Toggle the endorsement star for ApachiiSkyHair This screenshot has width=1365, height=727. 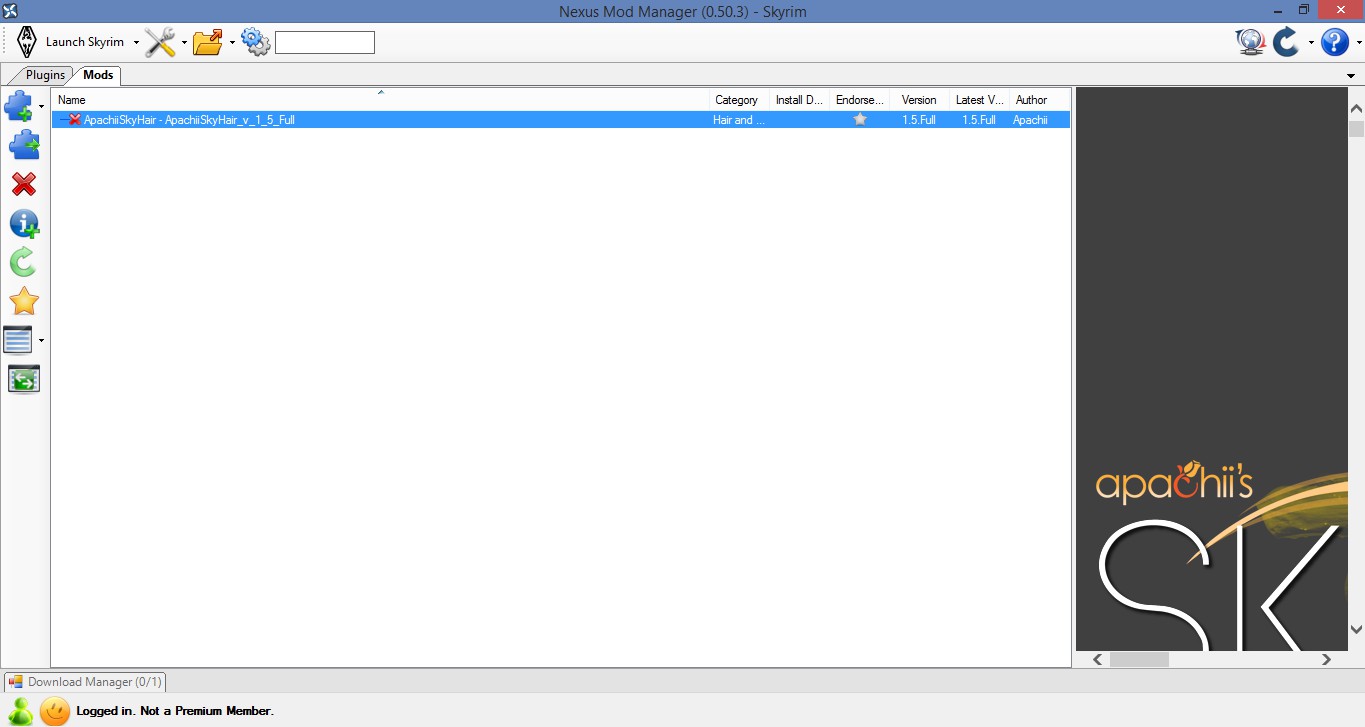pyautogui.click(x=860, y=120)
